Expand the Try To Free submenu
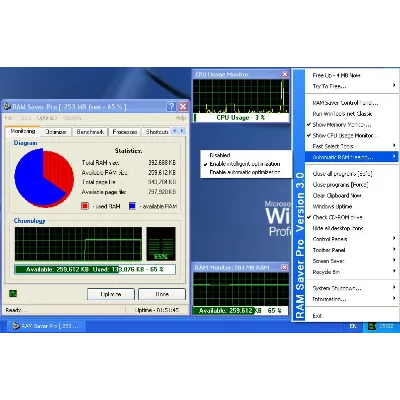This screenshot has height=400, width=400. (x=352, y=86)
